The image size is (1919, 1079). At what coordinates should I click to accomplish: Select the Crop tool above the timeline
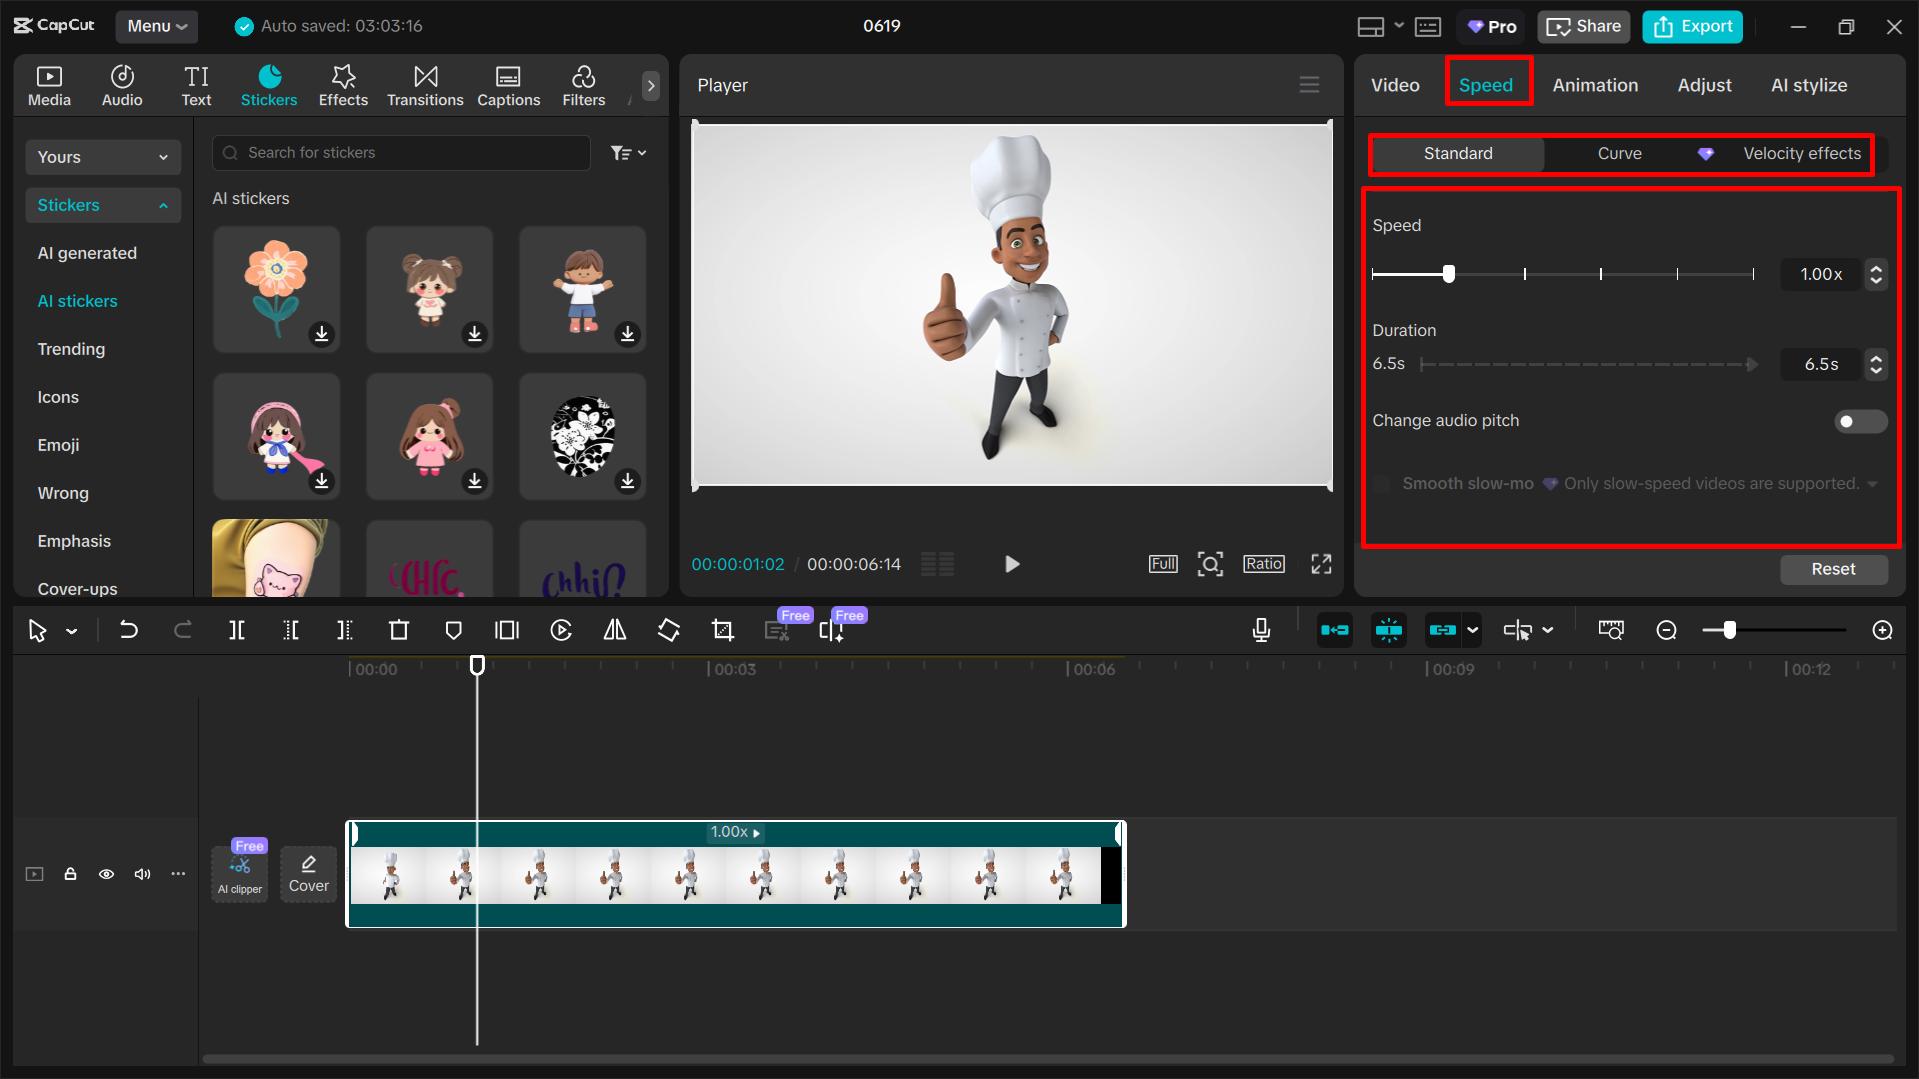[722, 630]
